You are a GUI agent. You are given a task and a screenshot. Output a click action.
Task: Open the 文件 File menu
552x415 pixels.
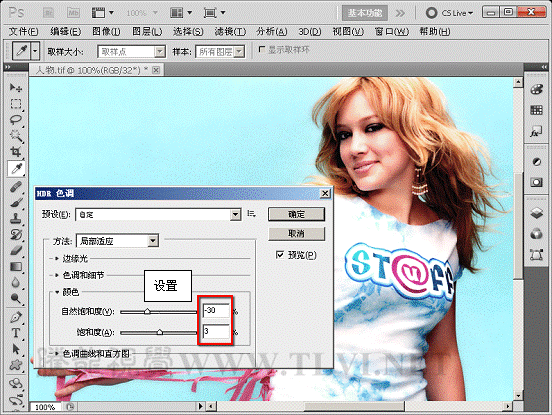pyautogui.click(x=23, y=32)
